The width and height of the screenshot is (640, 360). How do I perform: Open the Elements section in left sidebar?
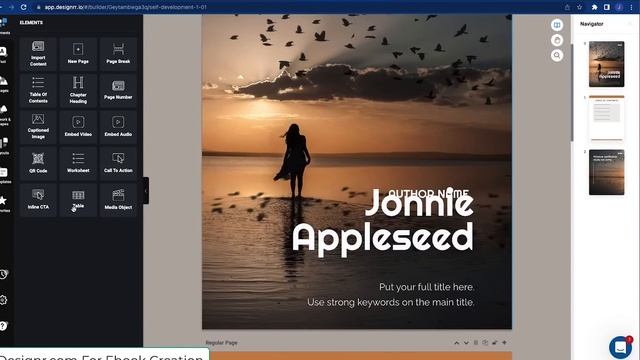tap(4, 25)
